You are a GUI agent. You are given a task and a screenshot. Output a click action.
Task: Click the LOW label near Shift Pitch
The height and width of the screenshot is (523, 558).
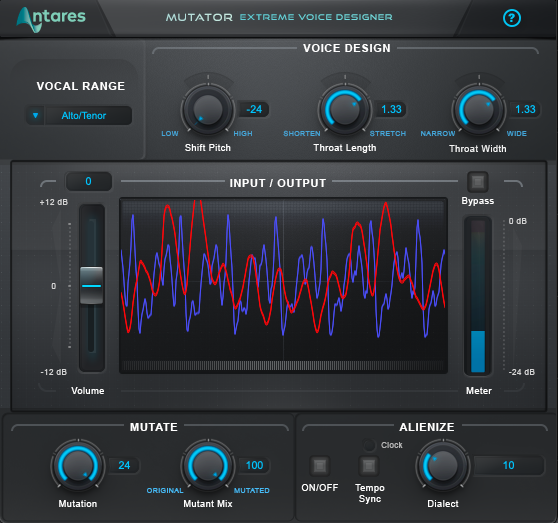click(170, 133)
